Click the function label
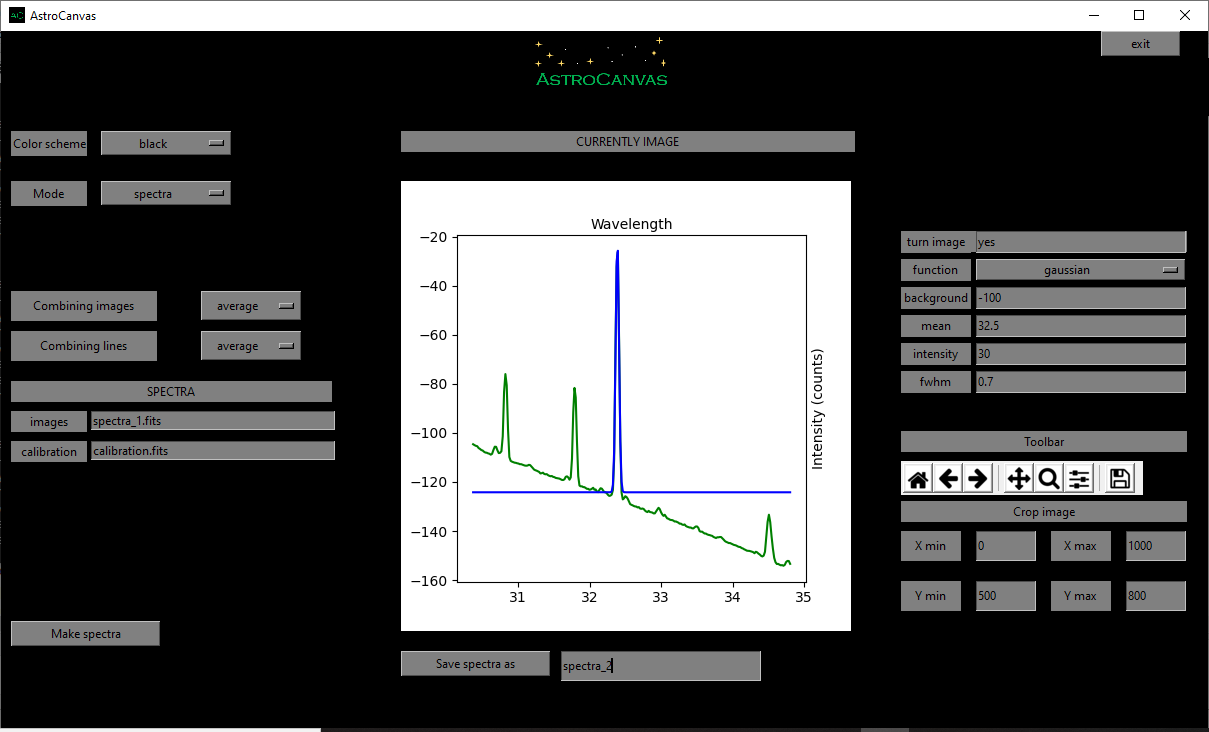This screenshot has height=732, width=1209. [936, 269]
